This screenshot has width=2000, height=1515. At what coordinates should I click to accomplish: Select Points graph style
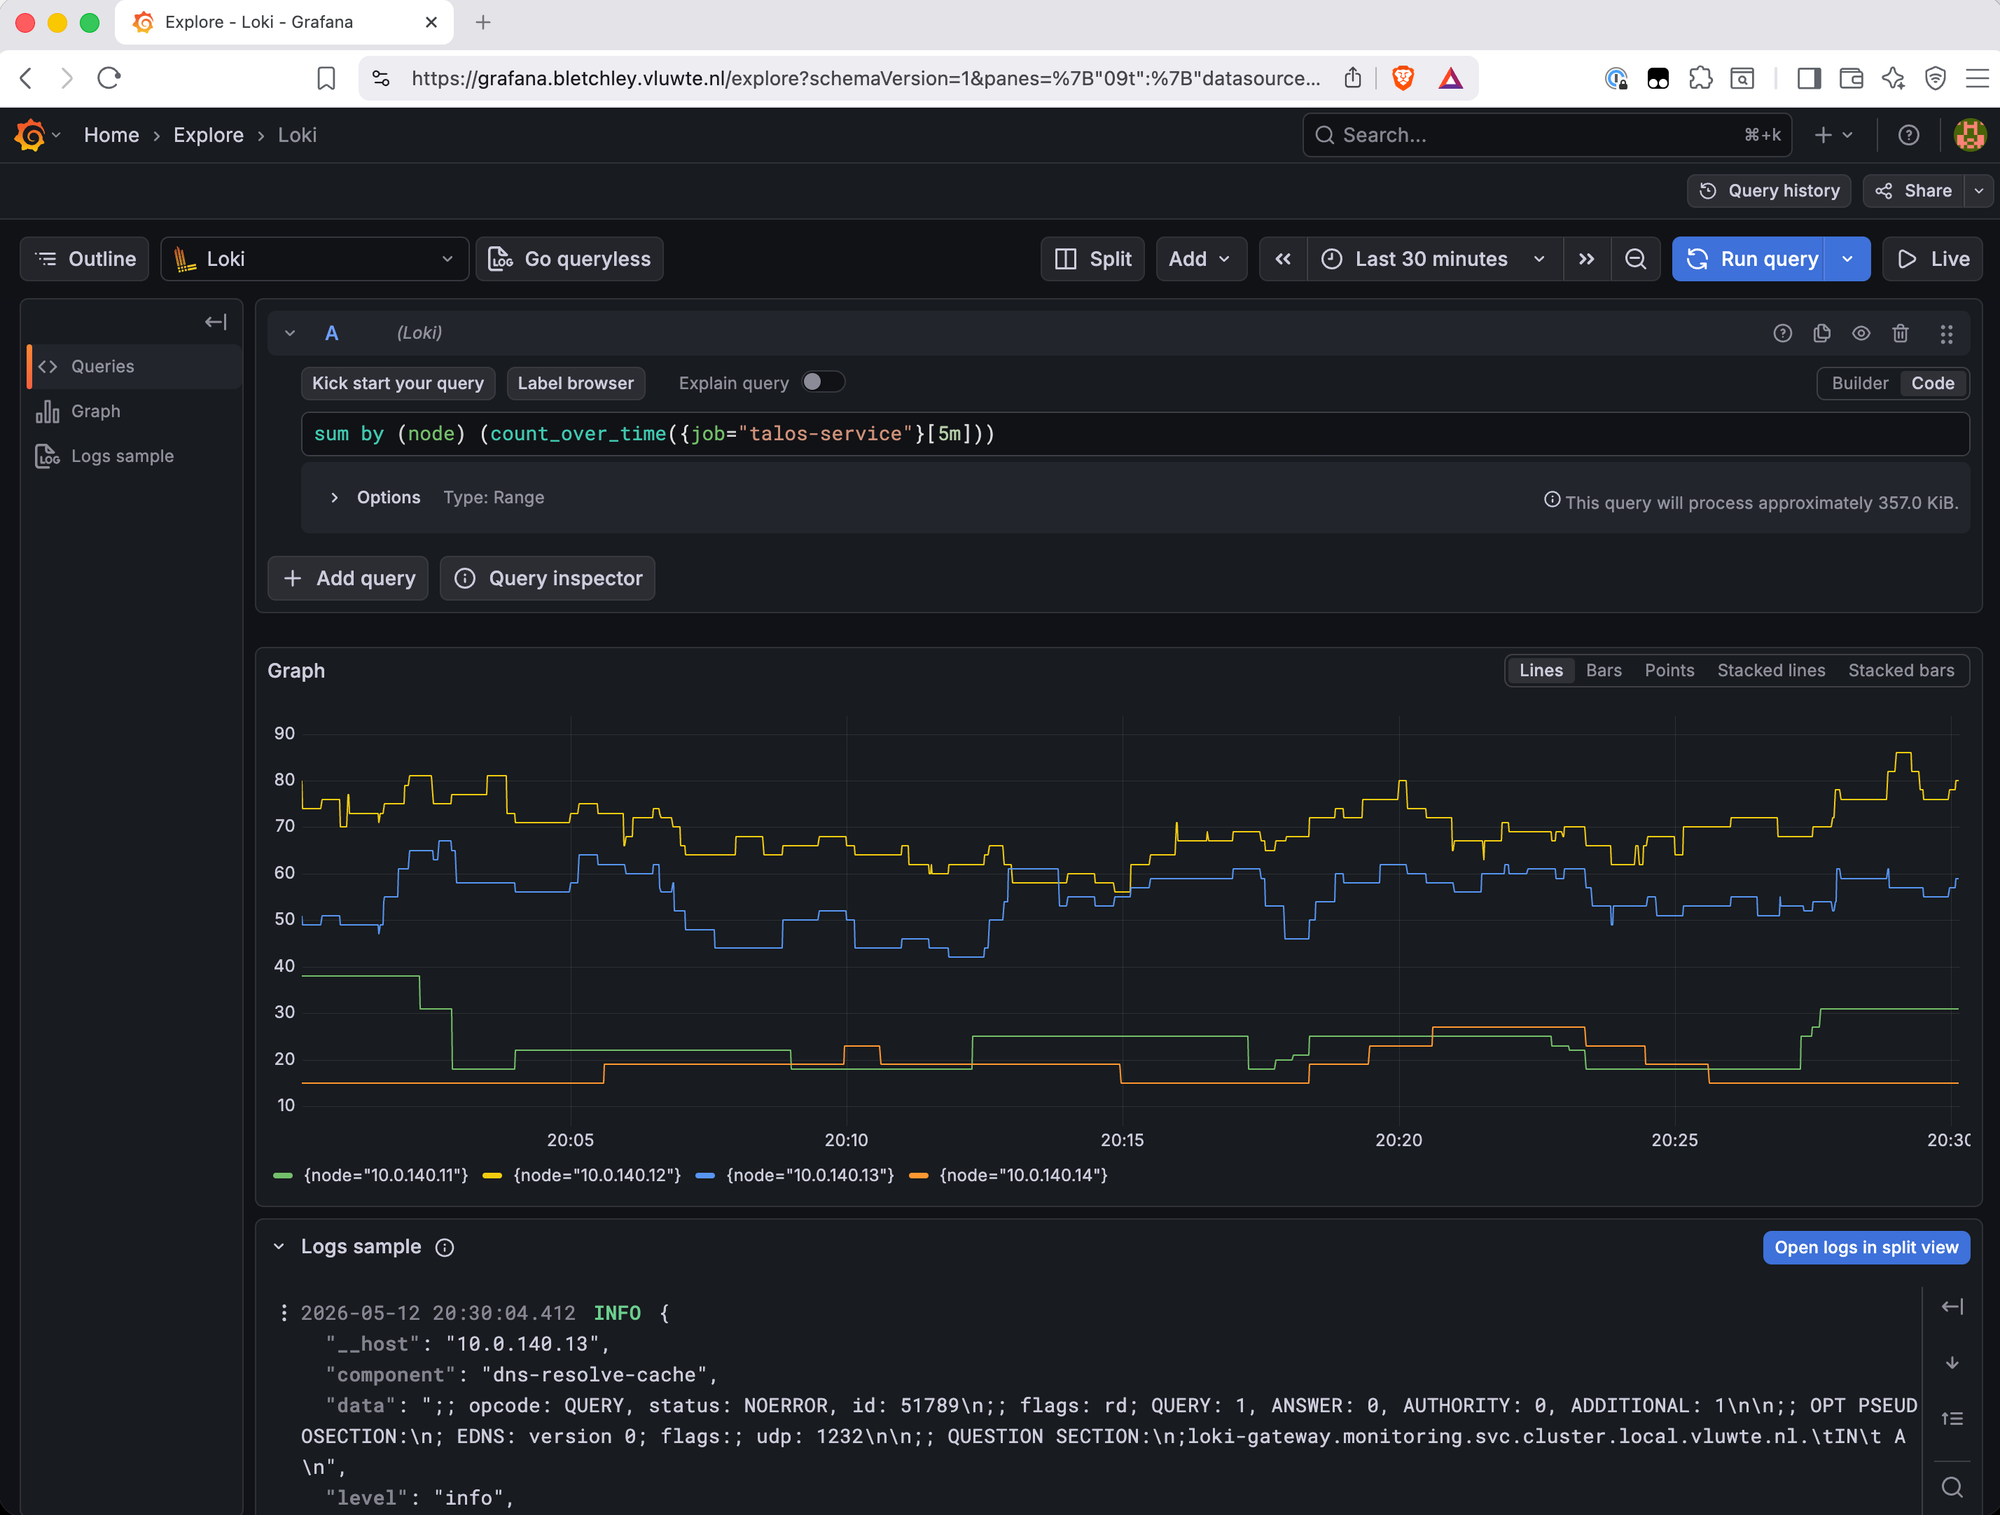(x=1669, y=670)
